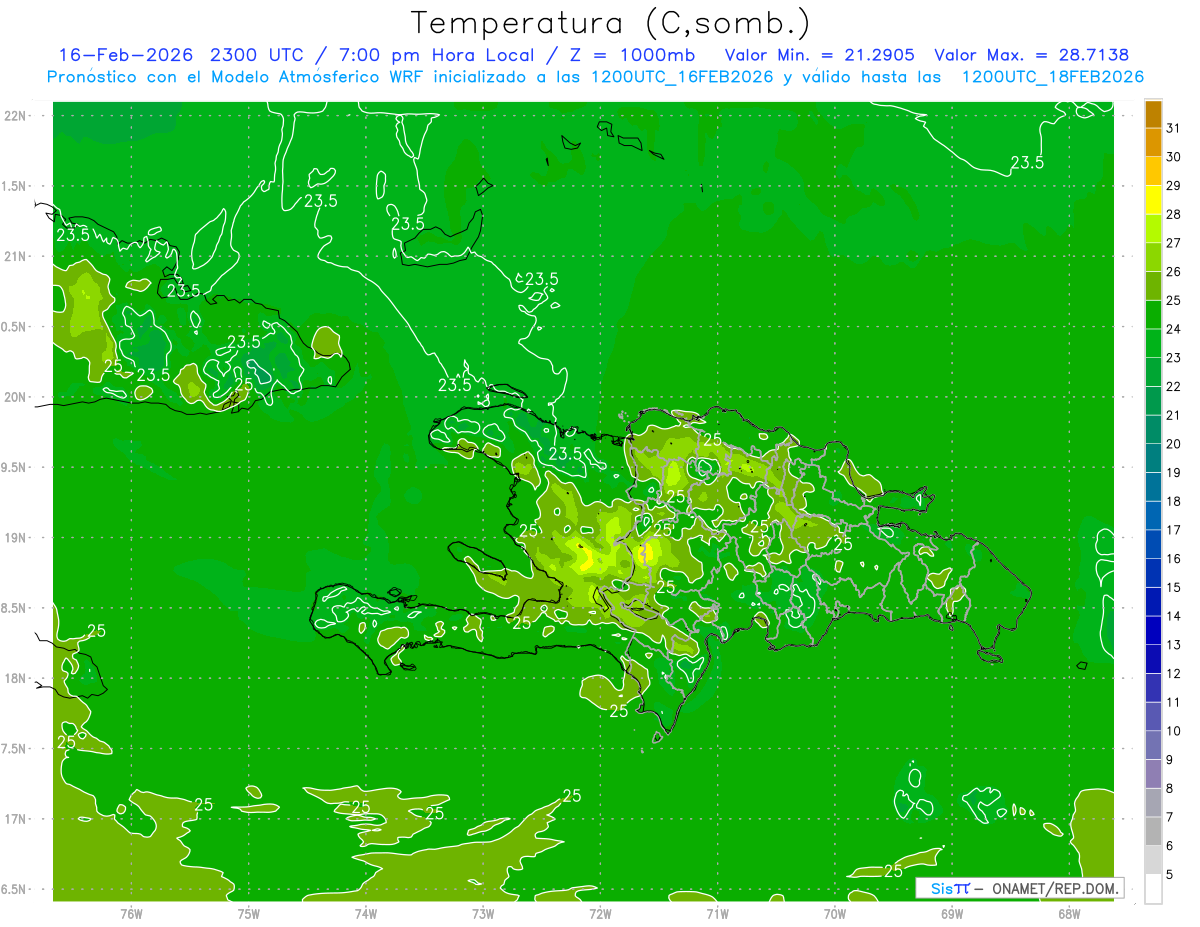Click the '17' color scale label
Viewport: 1200px width, 927px height.
coord(1173,530)
